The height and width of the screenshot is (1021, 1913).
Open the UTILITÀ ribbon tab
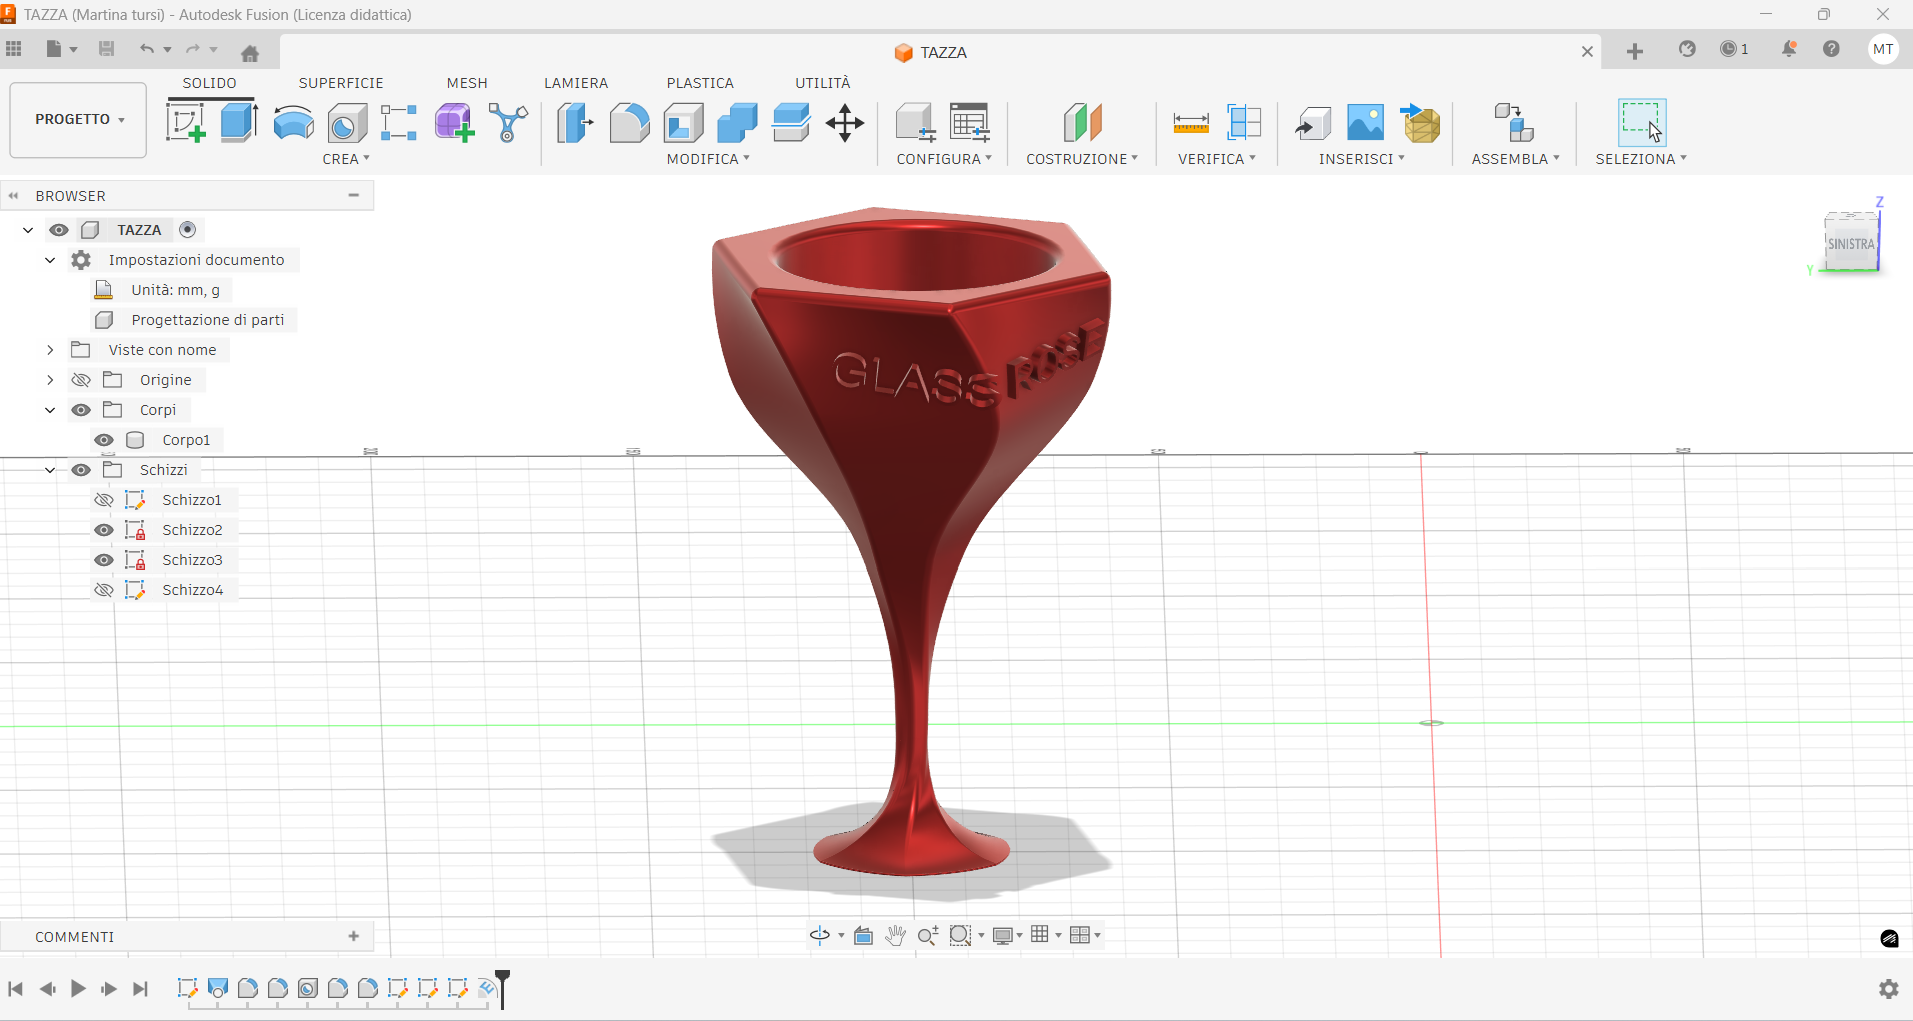(x=823, y=83)
